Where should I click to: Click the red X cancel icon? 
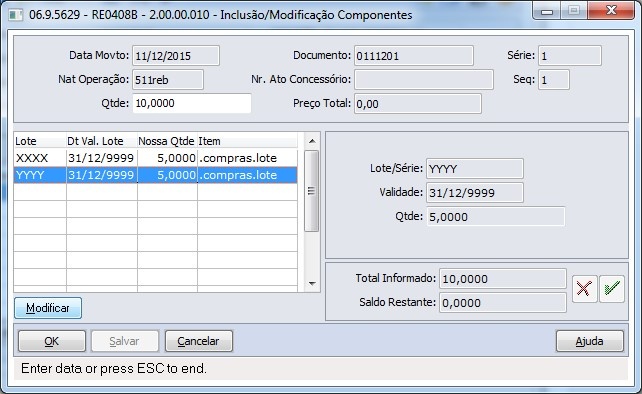[x=584, y=289]
